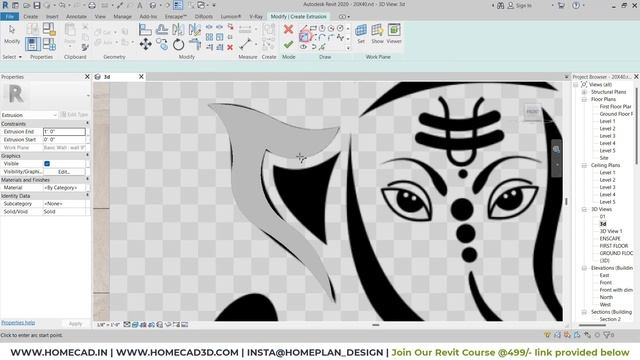Viewport: 640px width, 360px height.
Task: Choose the Align tool in Modify panel
Action: coord(145,30)
